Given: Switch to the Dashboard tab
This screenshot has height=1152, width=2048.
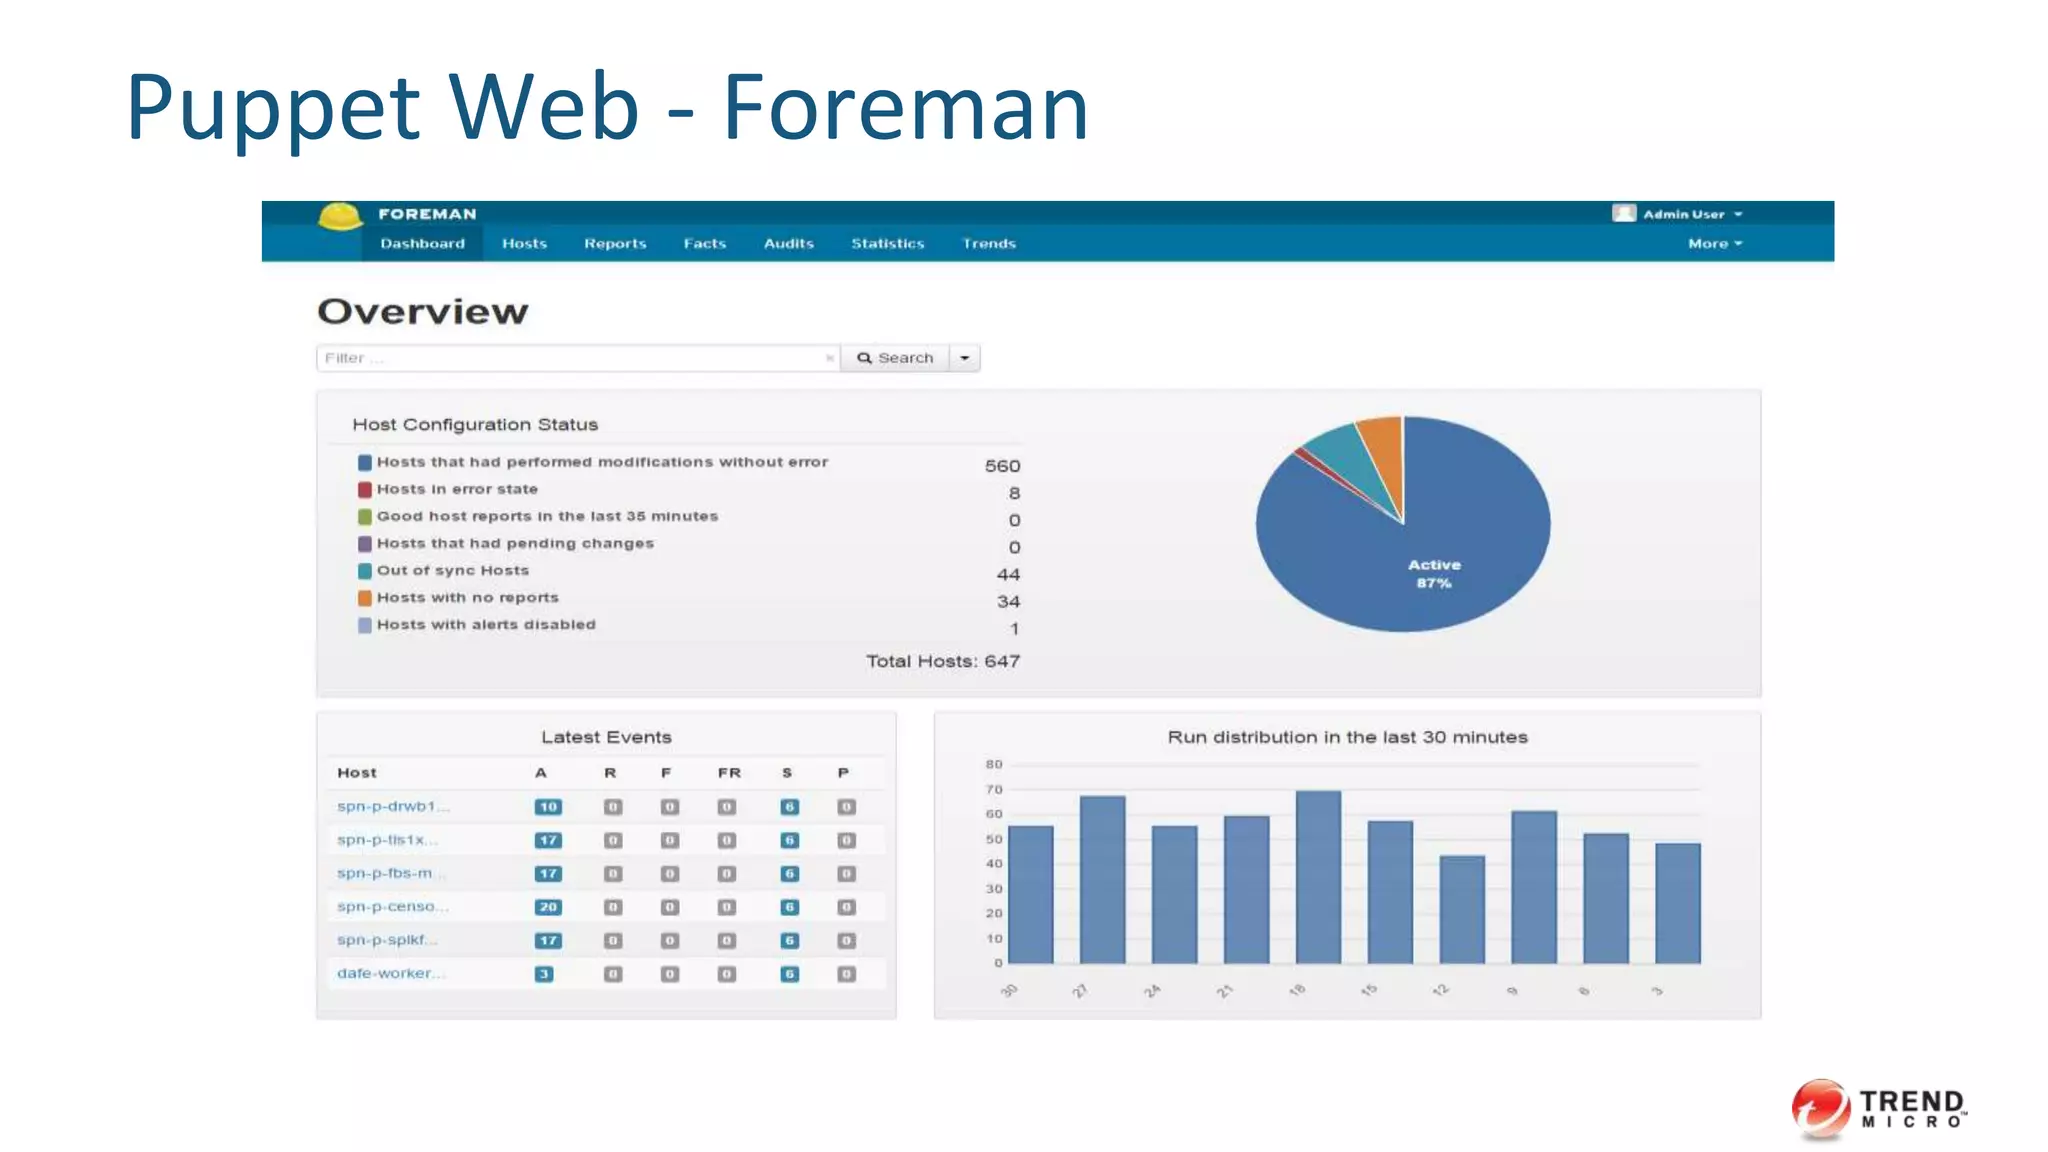Looking at the screenshot, I should (x=422, y=243).
